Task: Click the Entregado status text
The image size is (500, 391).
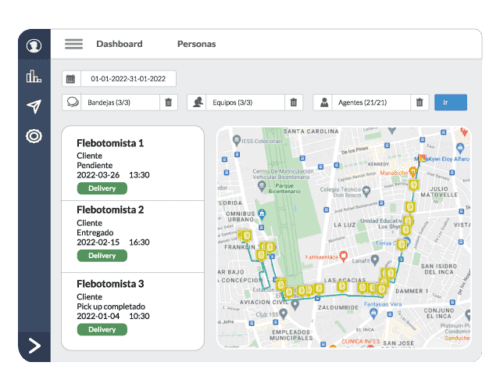Action: pos(95,233)
